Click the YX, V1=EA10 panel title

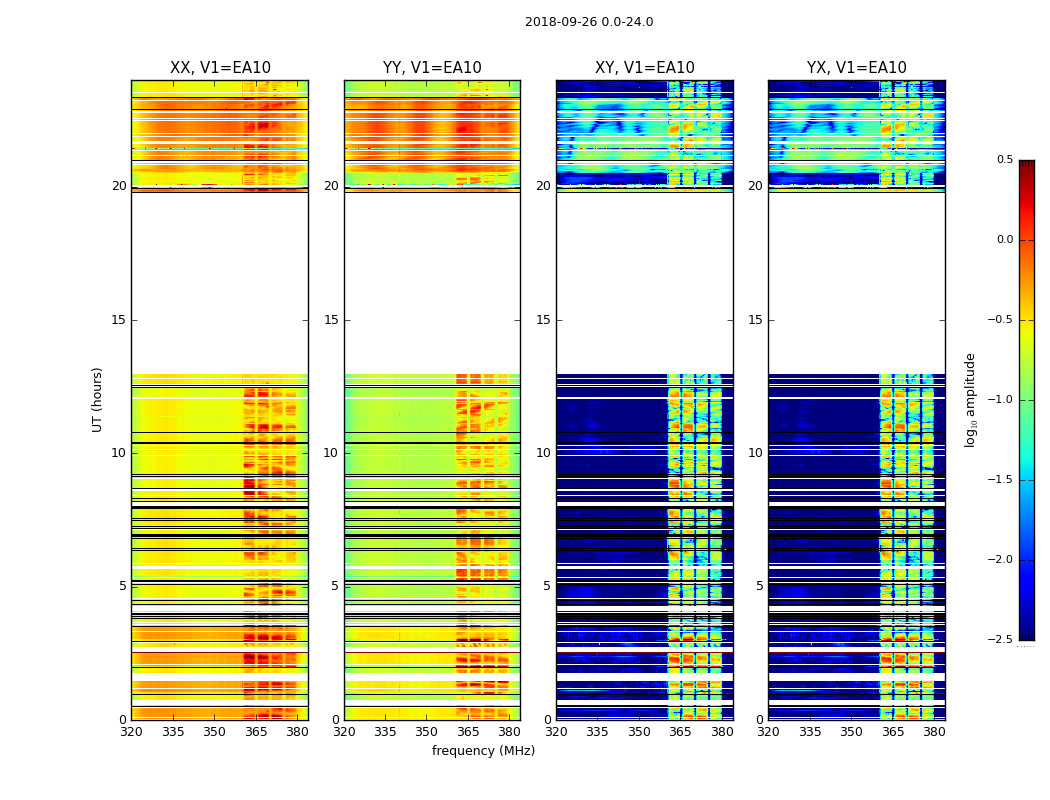pos(856,68)
